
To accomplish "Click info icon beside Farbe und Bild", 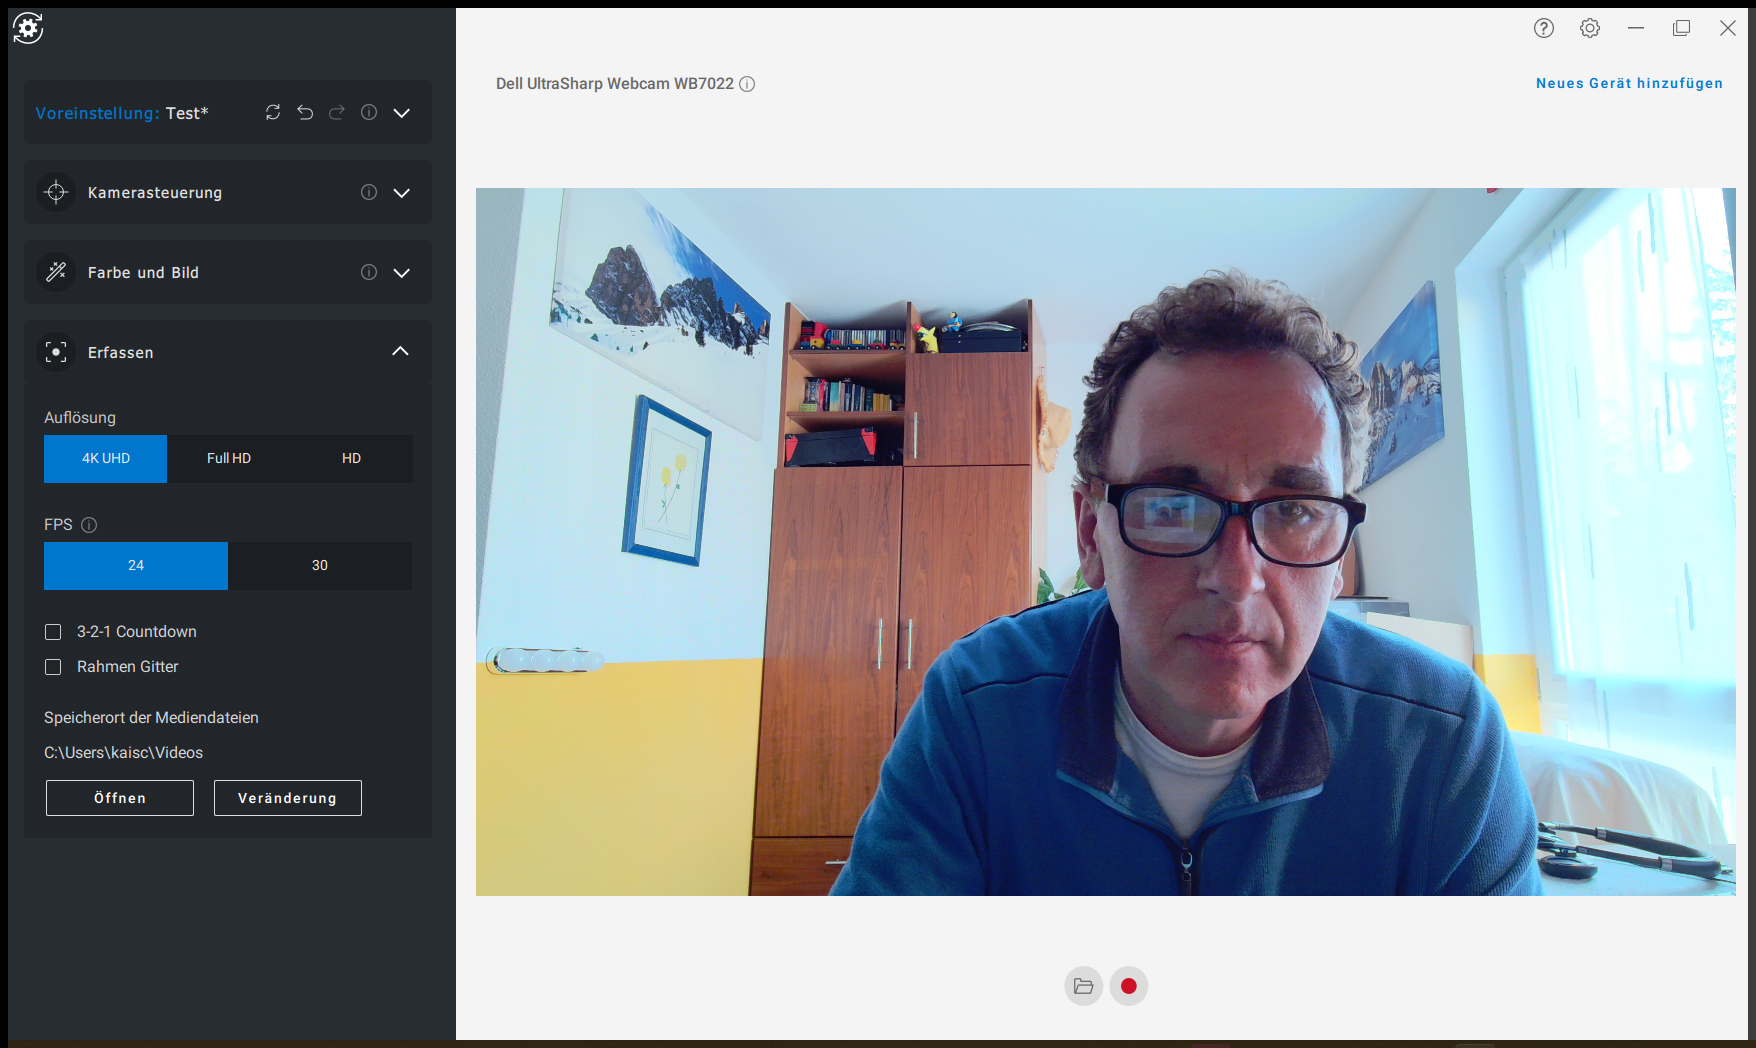I will tap(369, 272).
